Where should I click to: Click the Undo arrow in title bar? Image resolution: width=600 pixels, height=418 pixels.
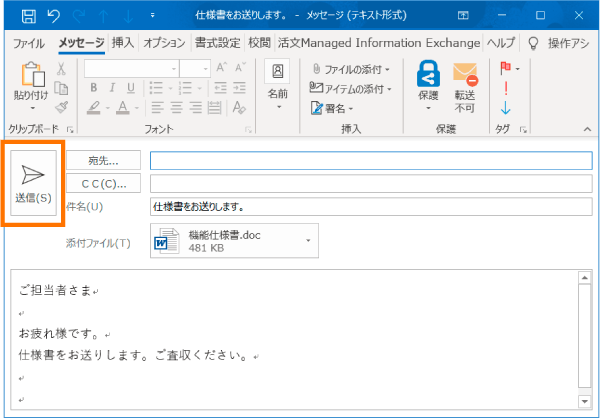pyautogui.click(x=54, y=16)
